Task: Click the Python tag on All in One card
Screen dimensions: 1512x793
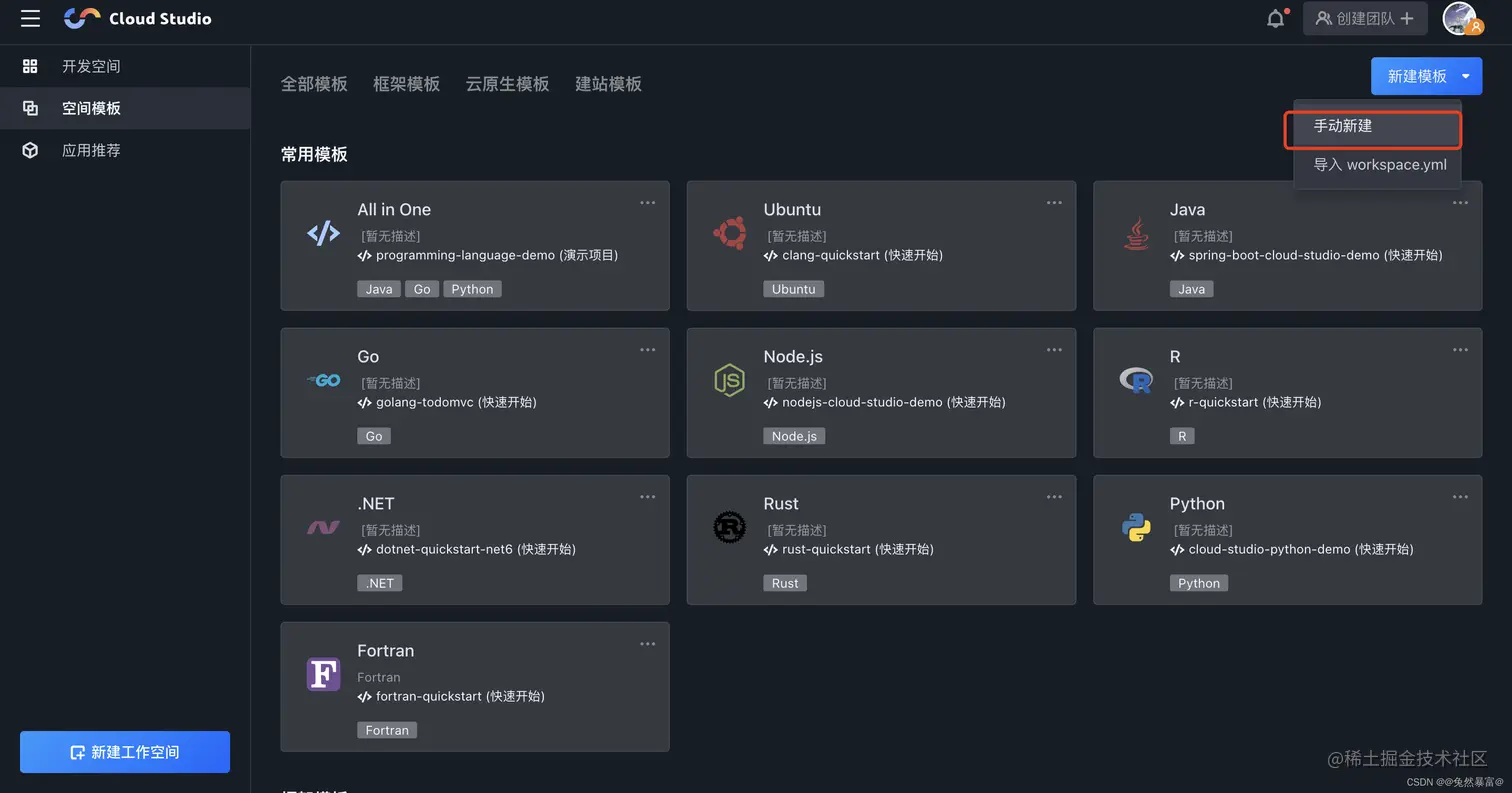Action: [472, 289]
